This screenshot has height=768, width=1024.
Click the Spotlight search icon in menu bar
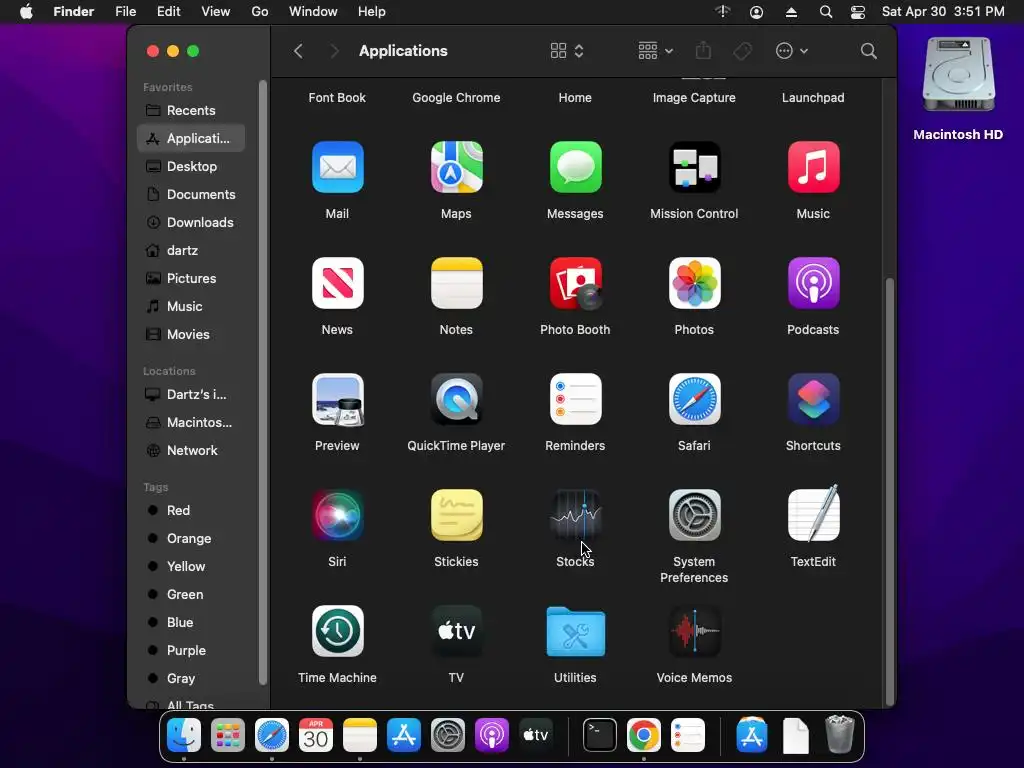pyautogui.click(x=825, y=12)
